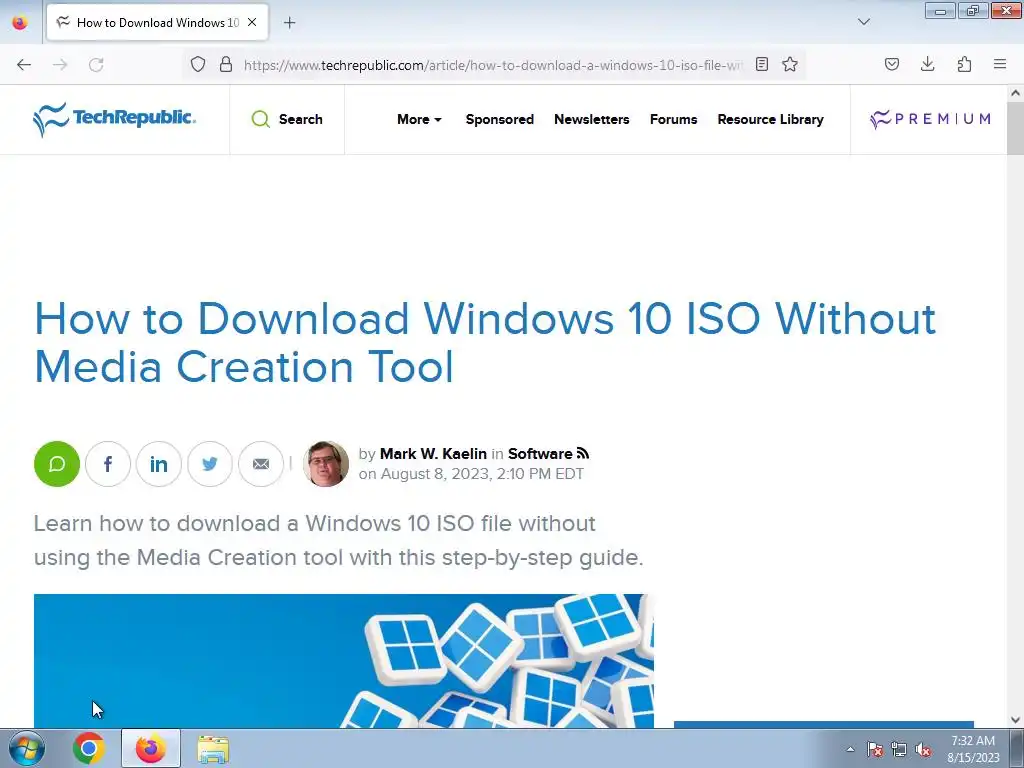This screenshot has height=768, width=1024.
Task: Select the How to Download Windows 10 tab
Action: [x=157, y=22]
